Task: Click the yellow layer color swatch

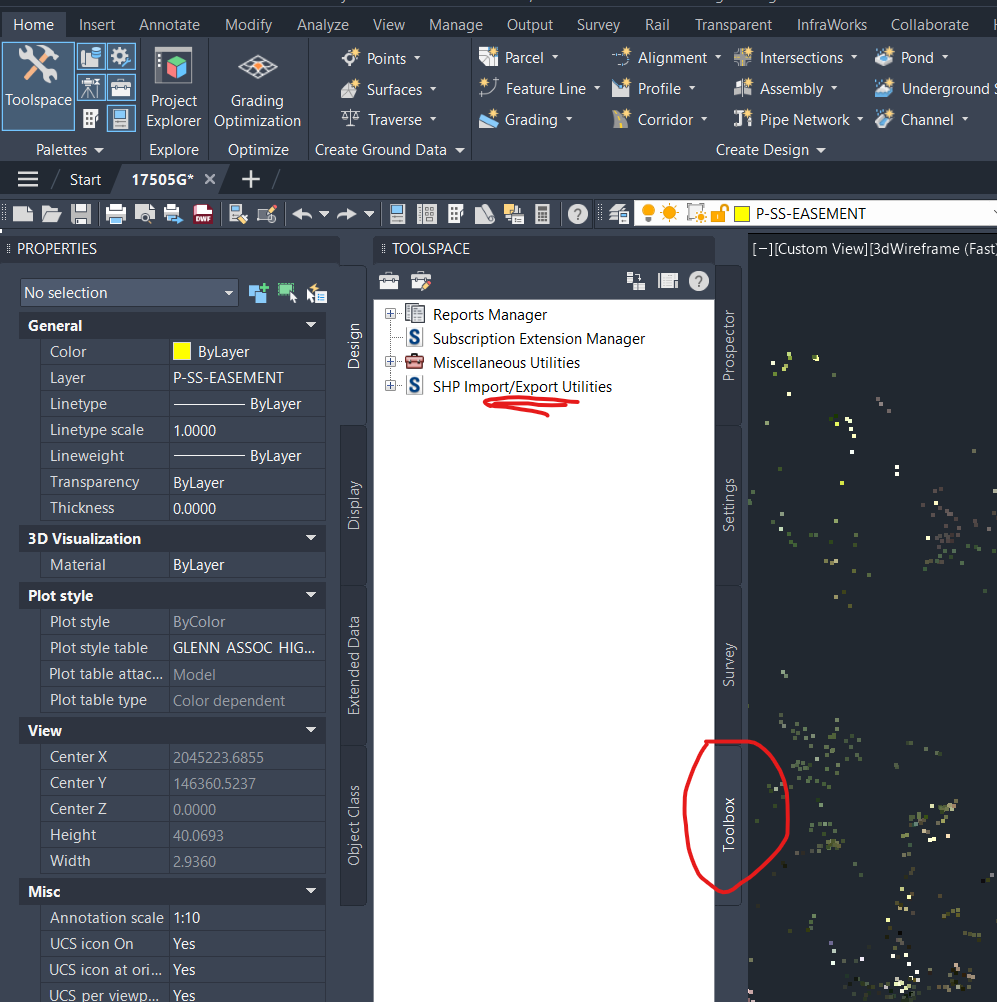Action: tap(742, 213)
